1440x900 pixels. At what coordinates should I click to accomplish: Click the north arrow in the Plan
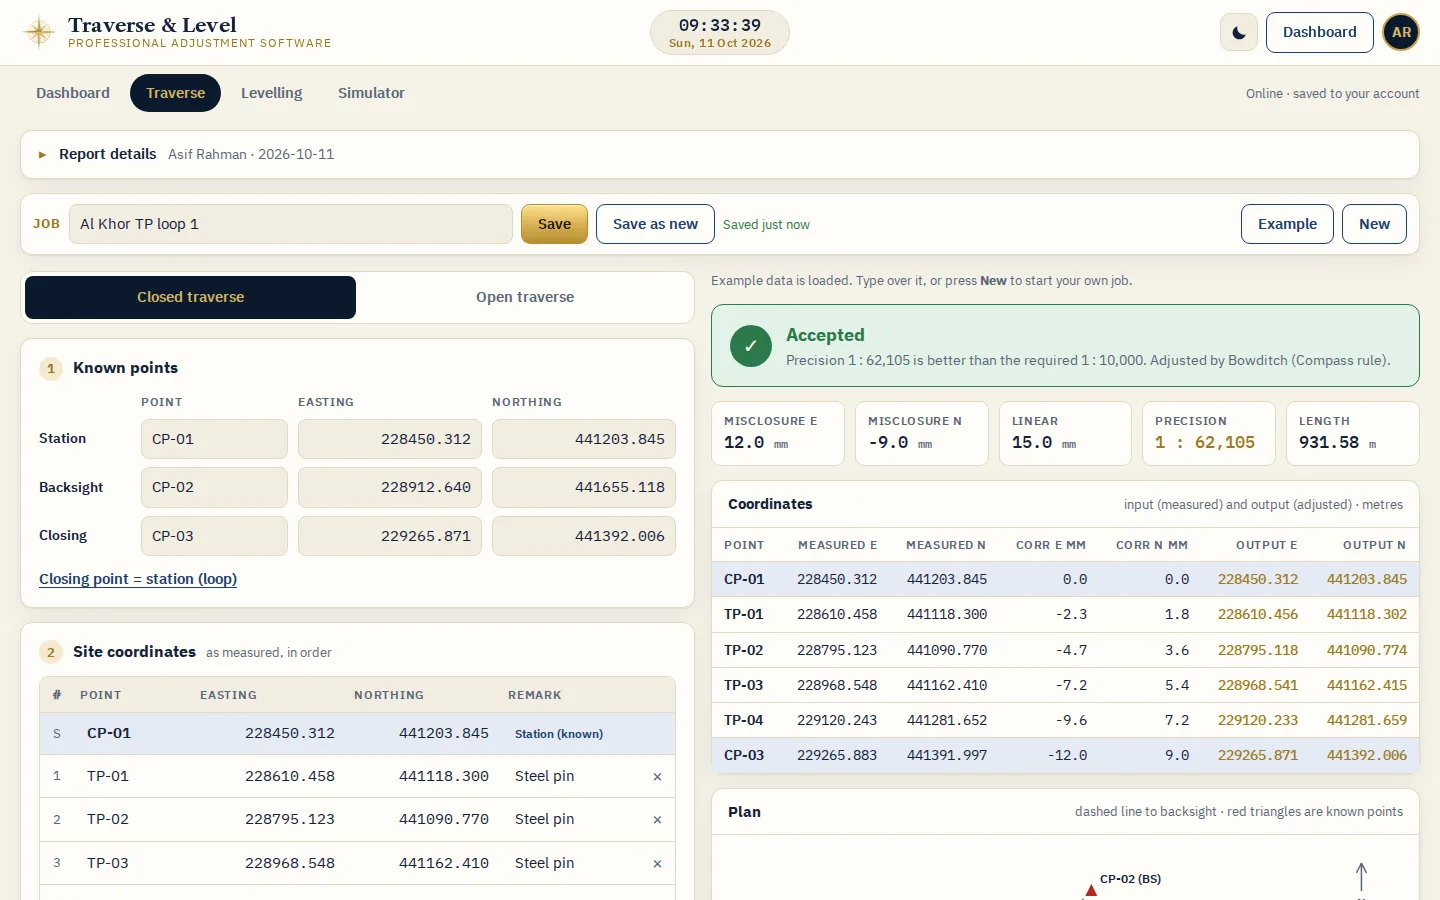click(1361, 877)
